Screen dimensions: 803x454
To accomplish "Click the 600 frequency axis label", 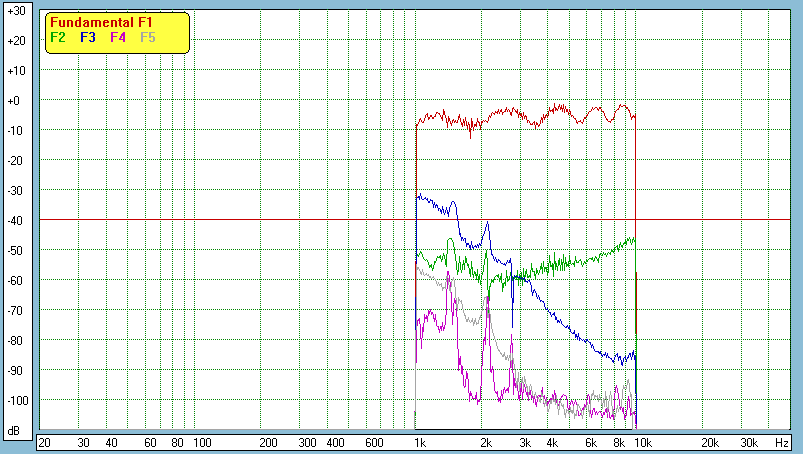I will (x=374, y=442).
